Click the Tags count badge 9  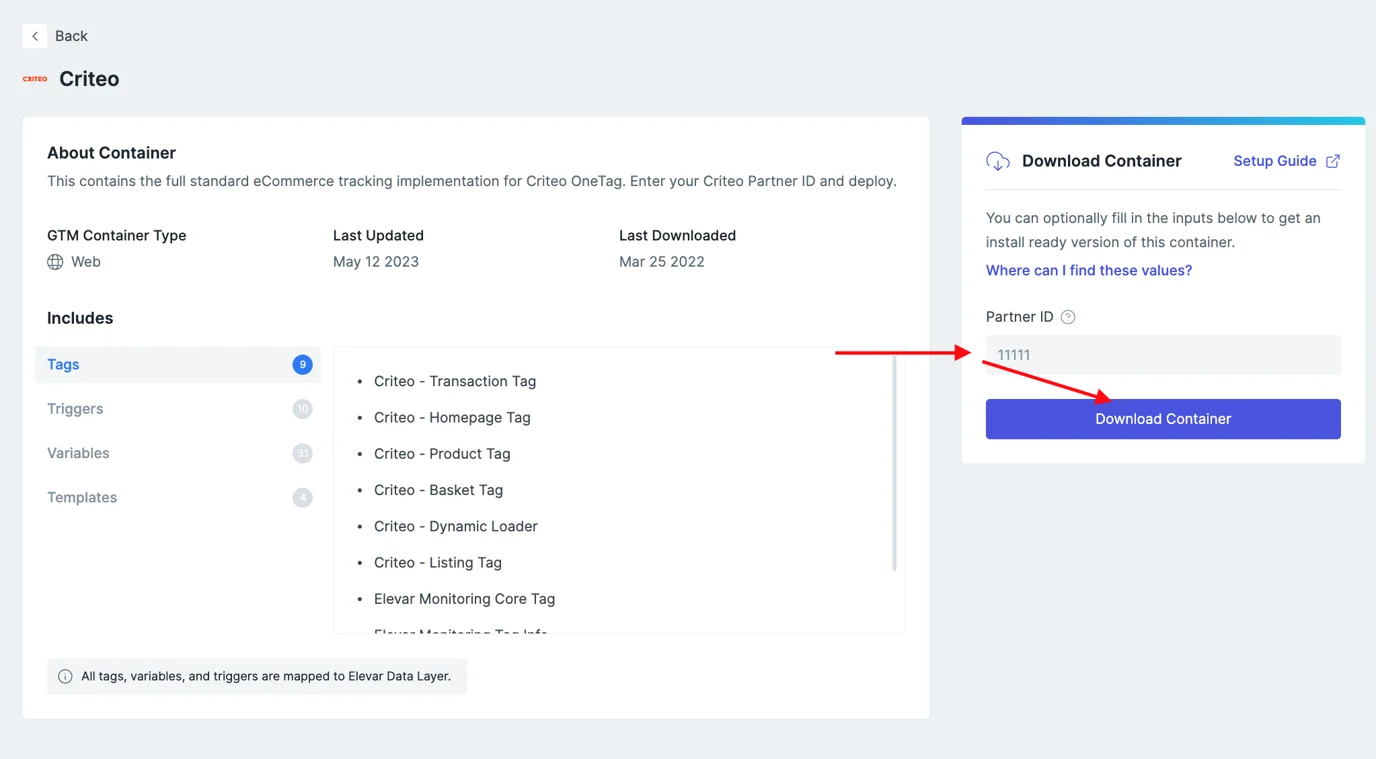(302, 365)
